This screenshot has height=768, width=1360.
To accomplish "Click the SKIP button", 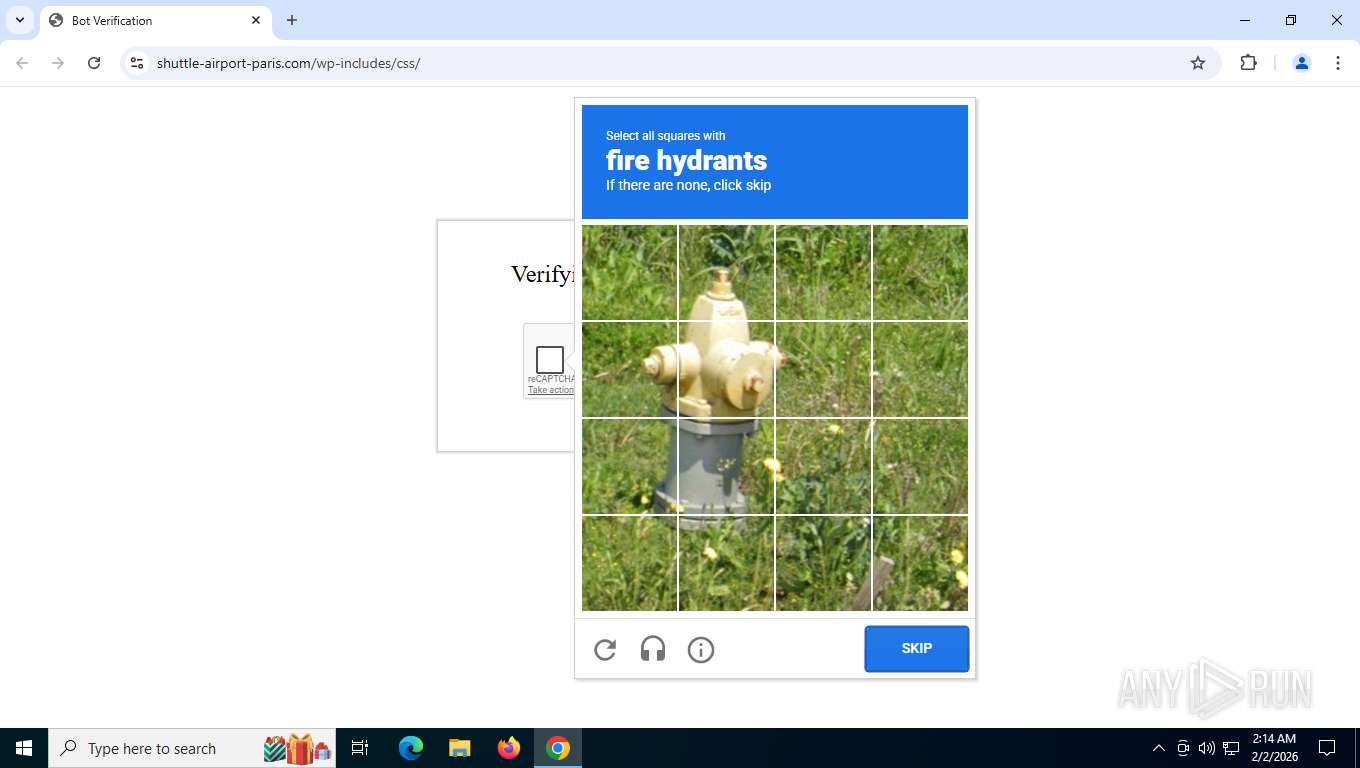I will (917, 649).
